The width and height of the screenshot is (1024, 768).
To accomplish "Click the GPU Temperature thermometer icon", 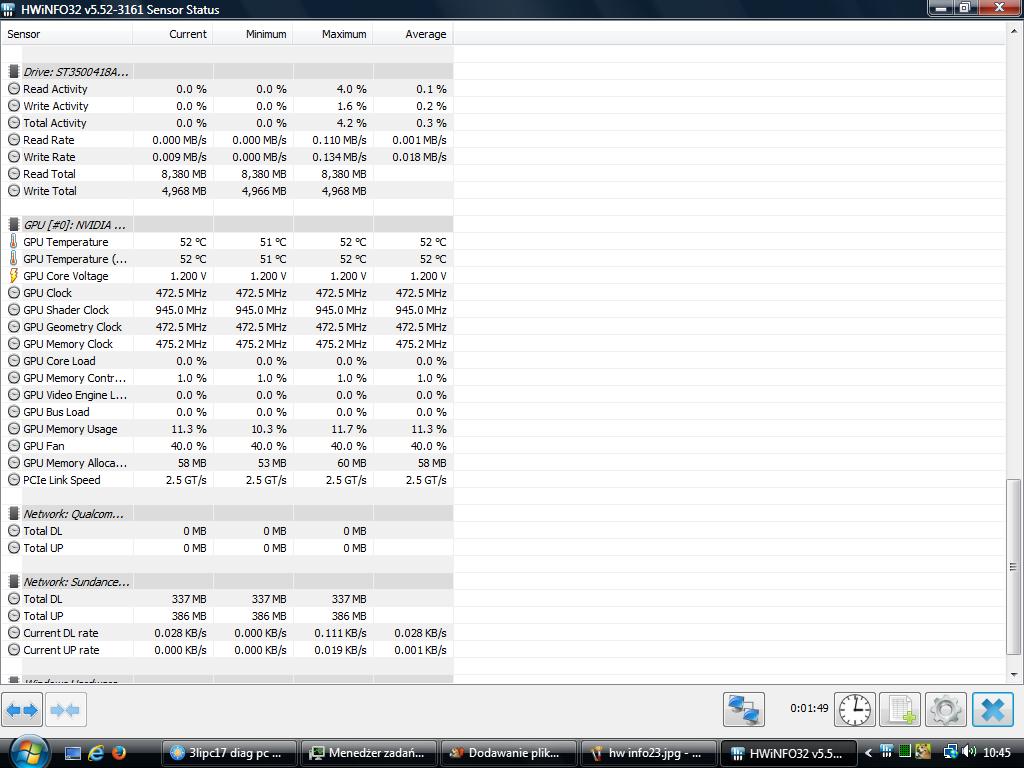I will click(14, 242).
